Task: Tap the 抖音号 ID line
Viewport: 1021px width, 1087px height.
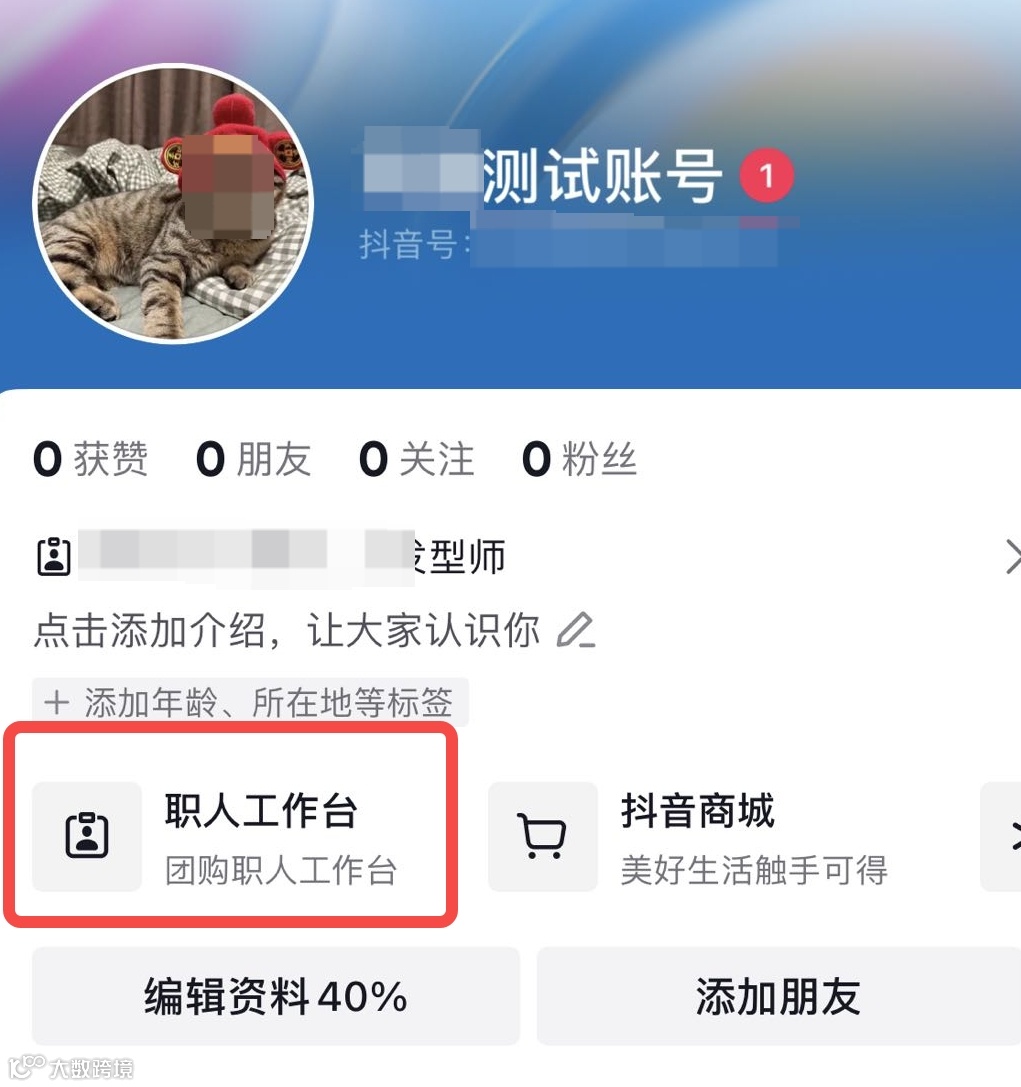Action: pyautogui.click(x=568, y=245)
